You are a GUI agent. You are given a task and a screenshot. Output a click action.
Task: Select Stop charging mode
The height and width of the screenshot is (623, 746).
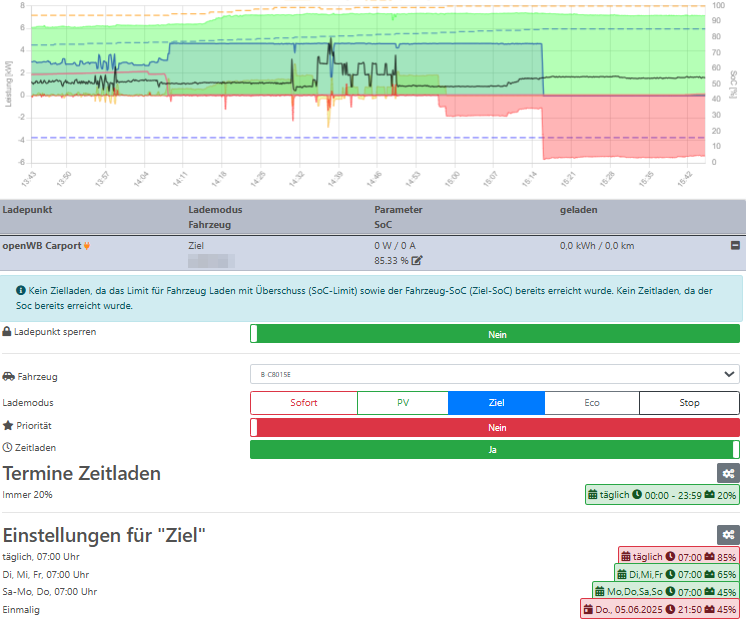689,403
